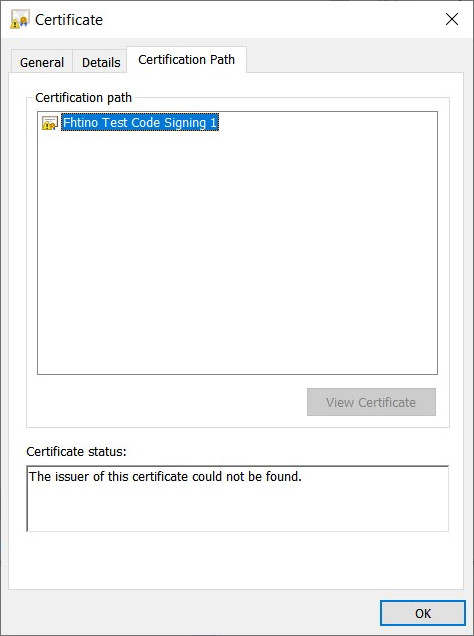Click the View Certificate button

point(371,402)
